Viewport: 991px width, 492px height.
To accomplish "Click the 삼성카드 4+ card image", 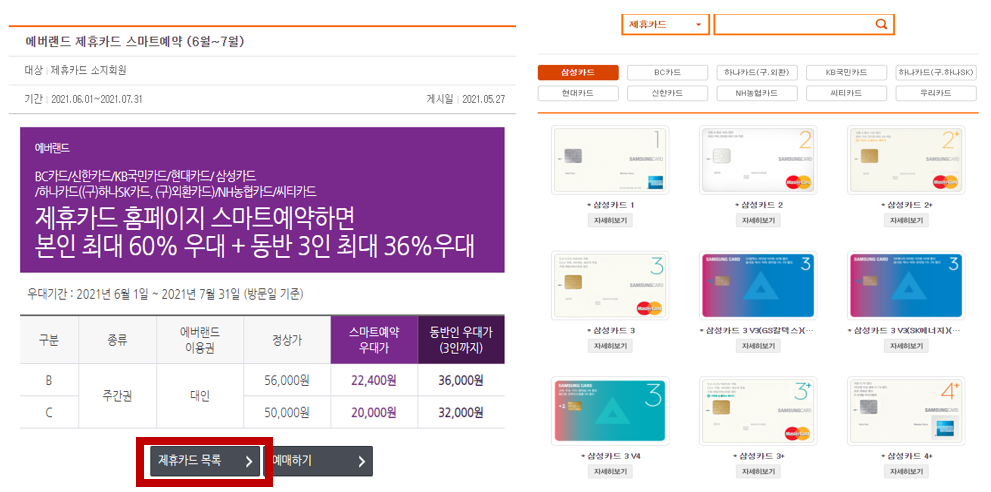I will [x=906, y=411].
